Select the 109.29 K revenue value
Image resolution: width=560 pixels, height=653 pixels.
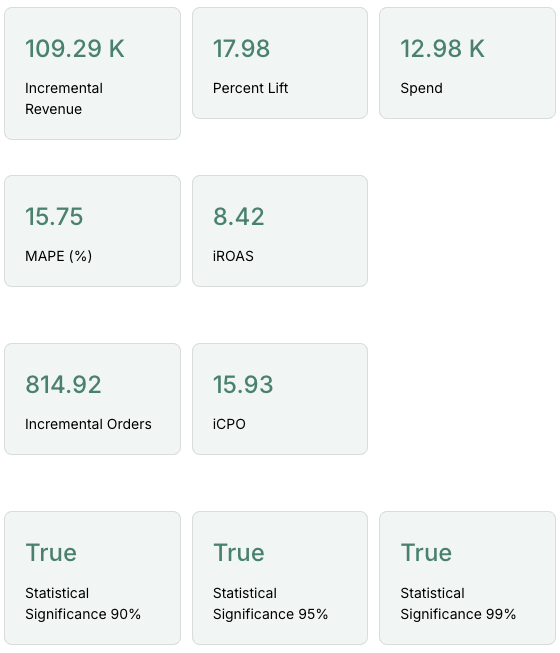pos(75,48)
